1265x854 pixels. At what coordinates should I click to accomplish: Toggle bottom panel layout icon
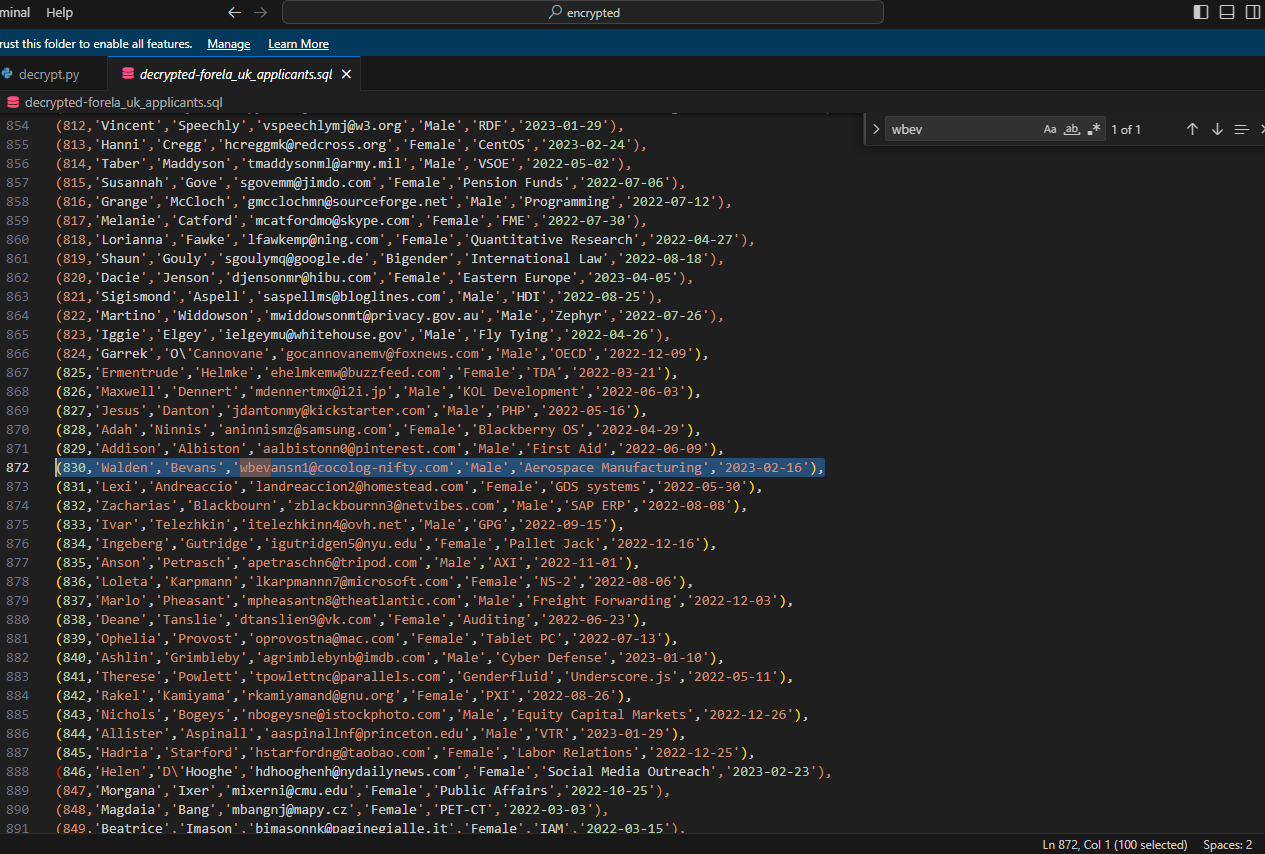click(1227, 12)
